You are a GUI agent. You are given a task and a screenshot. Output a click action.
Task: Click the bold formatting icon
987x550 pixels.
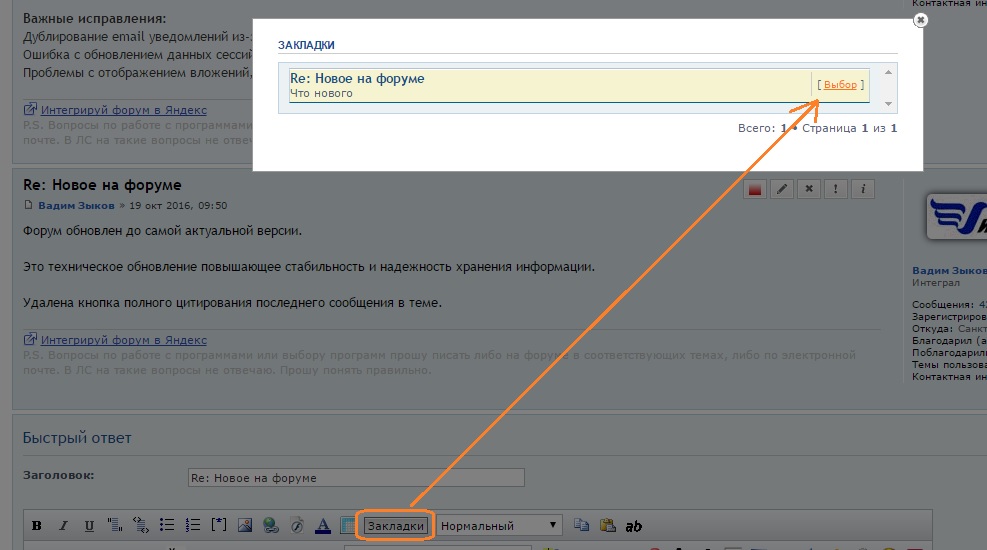click(37, 526)
